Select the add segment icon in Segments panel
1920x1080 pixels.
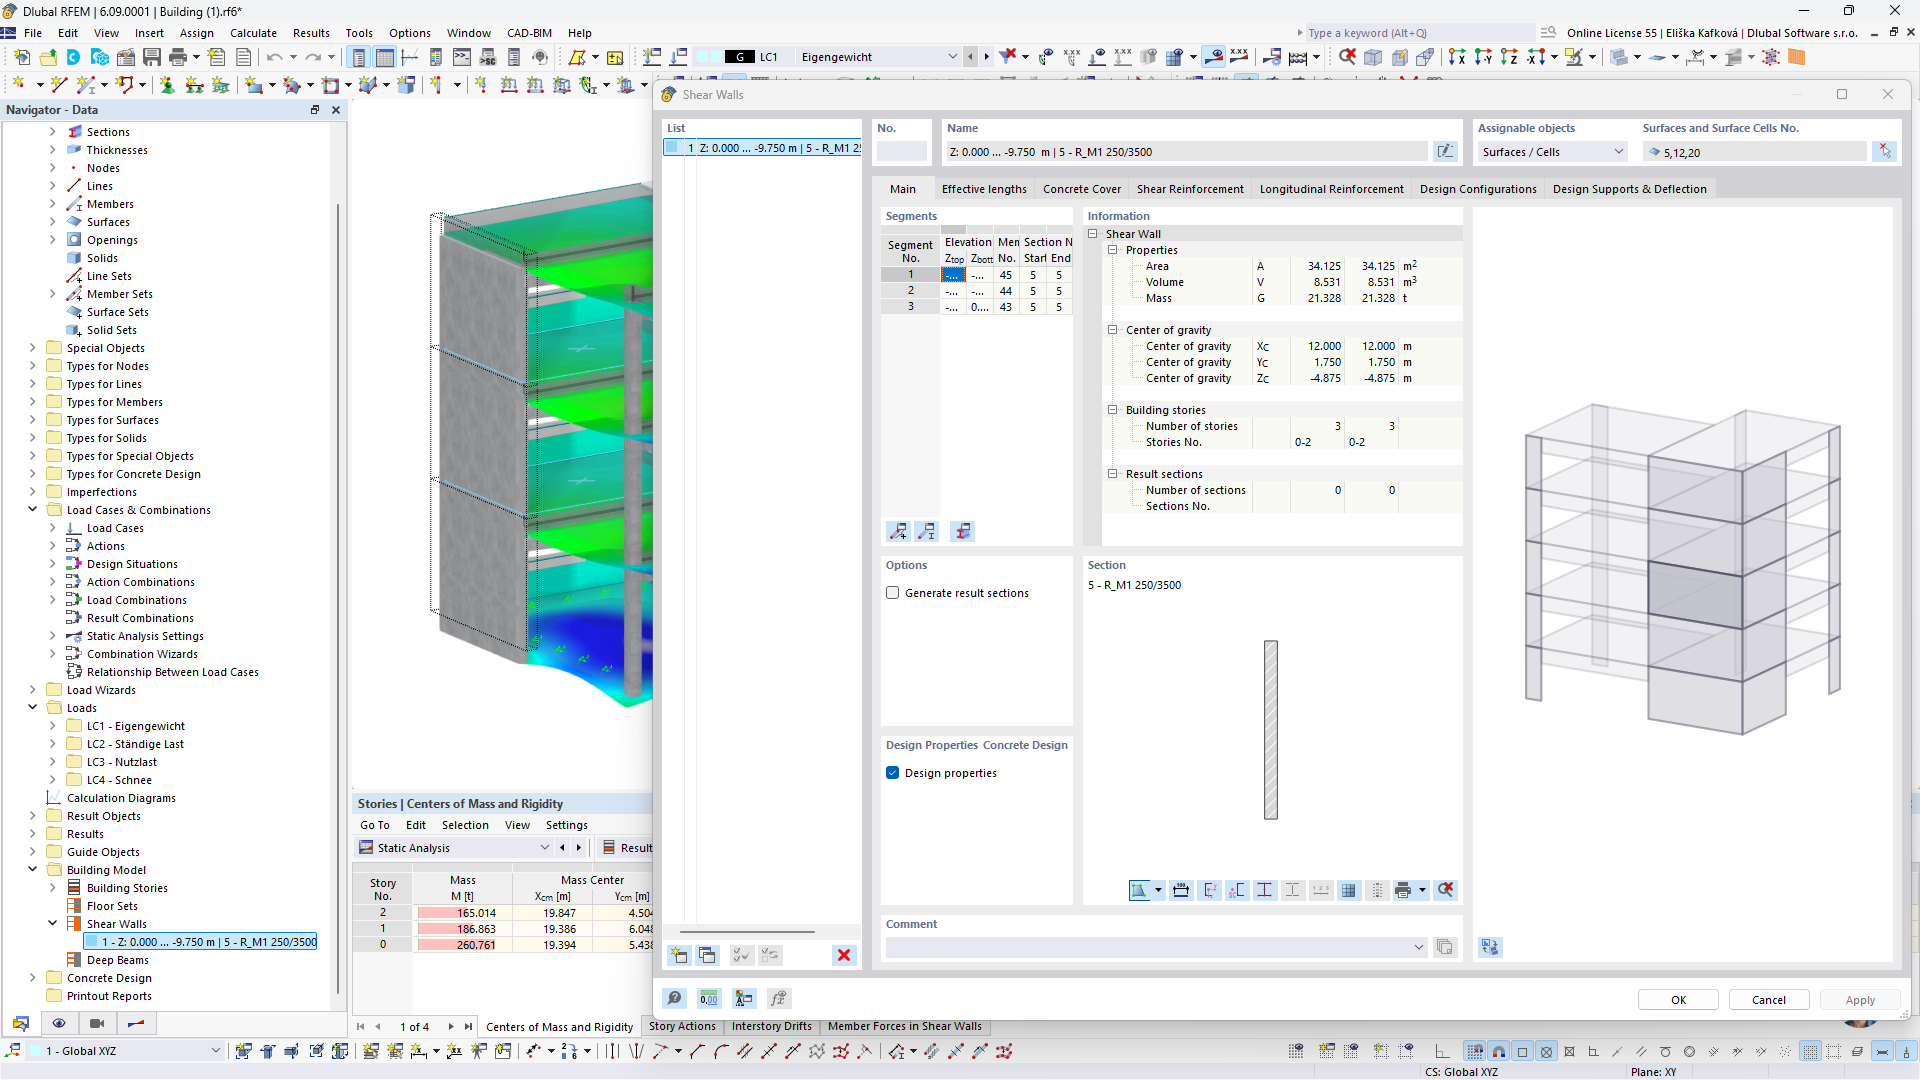pyautogui.click(x=898, y=531)
